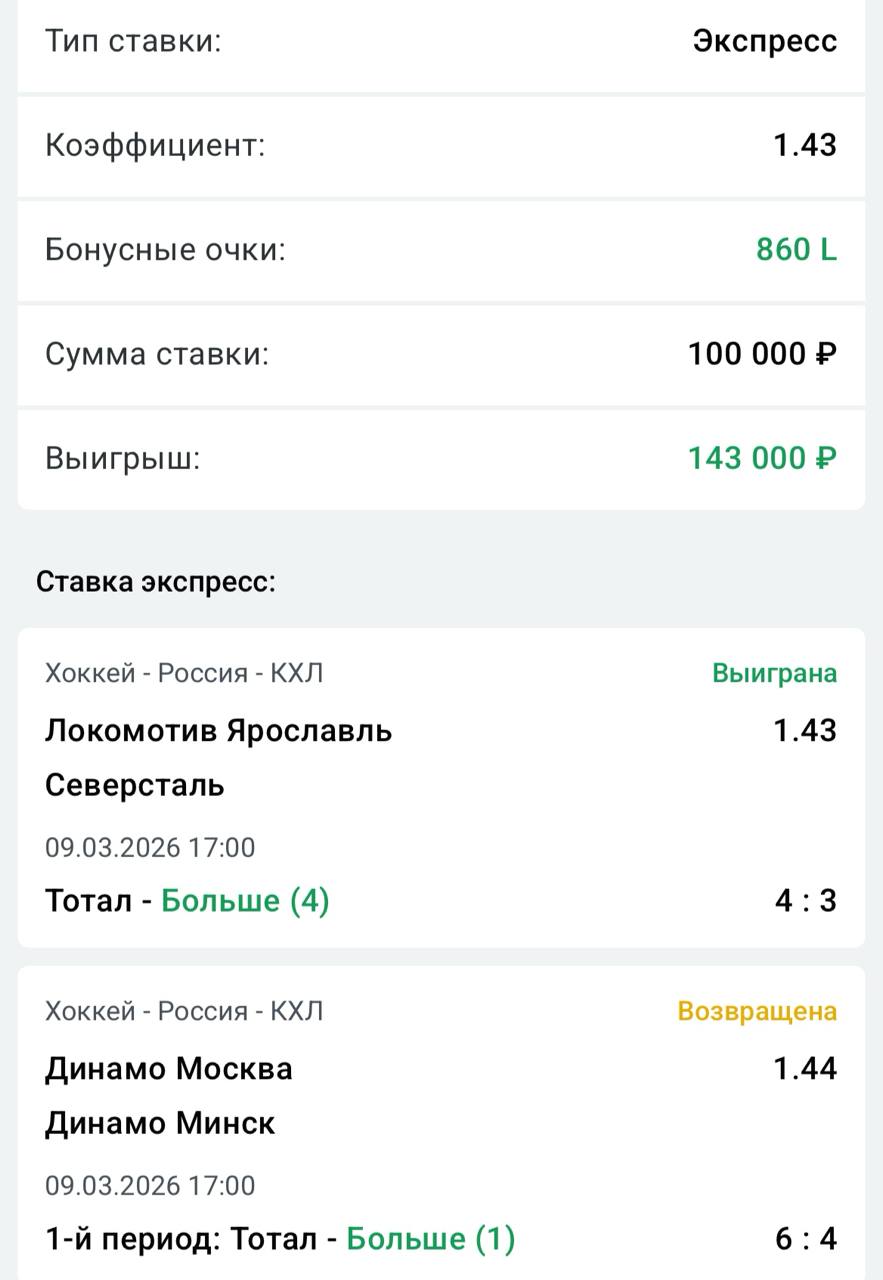Tap the green Выиграна status label
Screen dimensions: 883x1280
click(x=774, y=673)
